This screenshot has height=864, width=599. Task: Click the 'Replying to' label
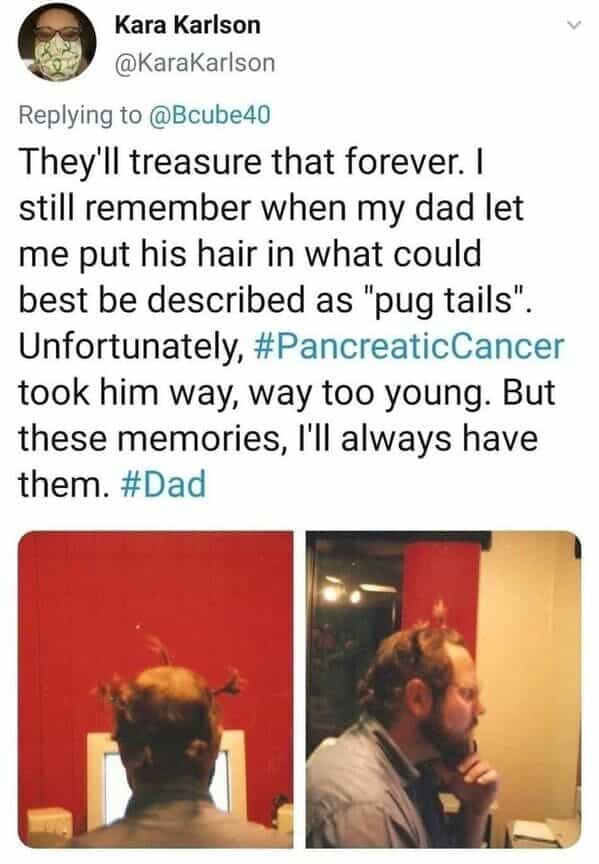[x=80, y=115]
